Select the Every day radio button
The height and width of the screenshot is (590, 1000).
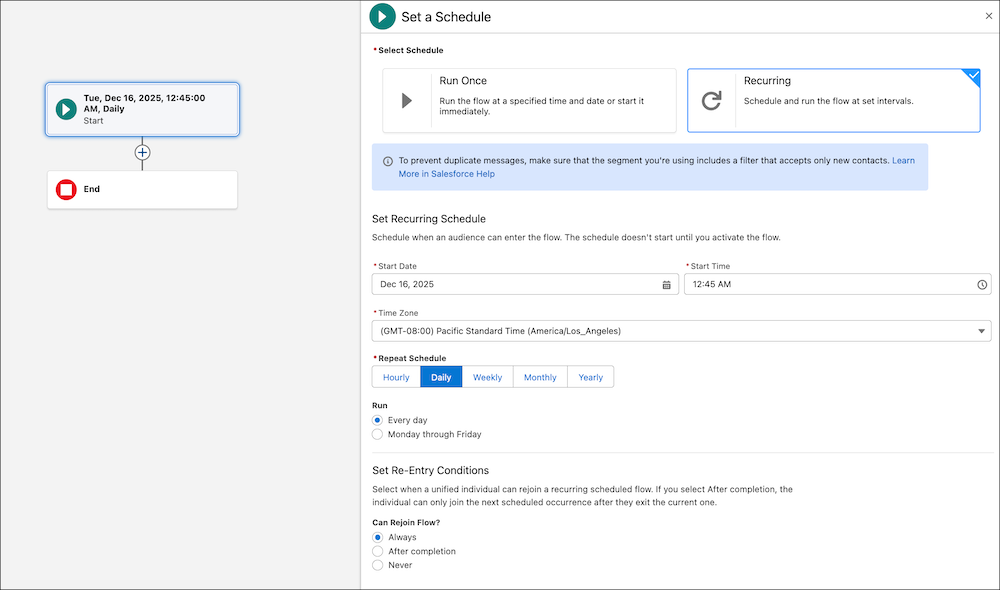378,420
